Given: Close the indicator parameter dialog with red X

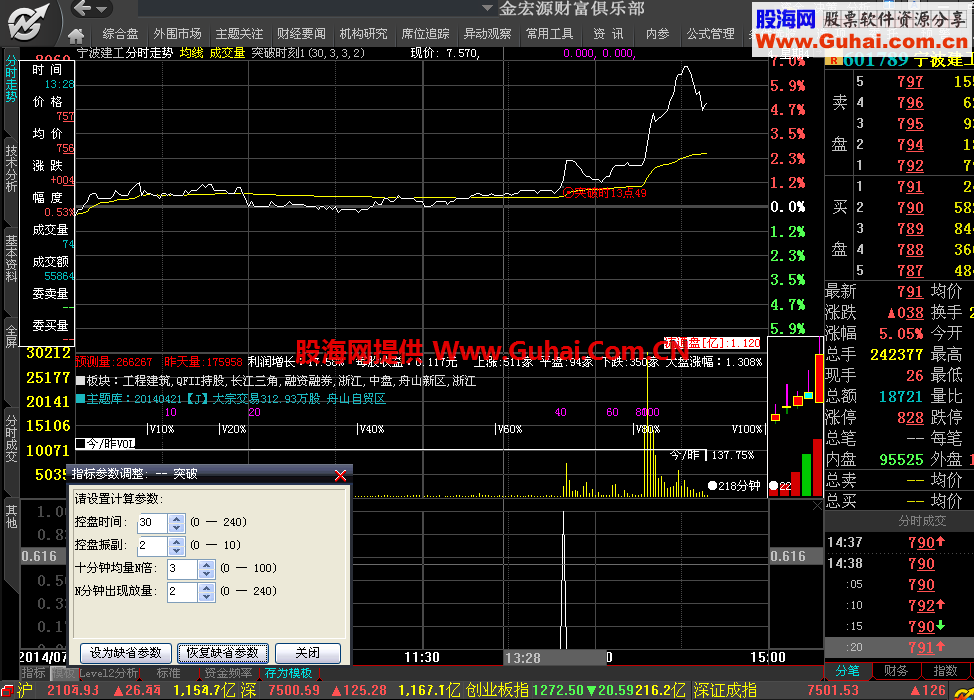Looking at the screenshot, I should point(340,475).
